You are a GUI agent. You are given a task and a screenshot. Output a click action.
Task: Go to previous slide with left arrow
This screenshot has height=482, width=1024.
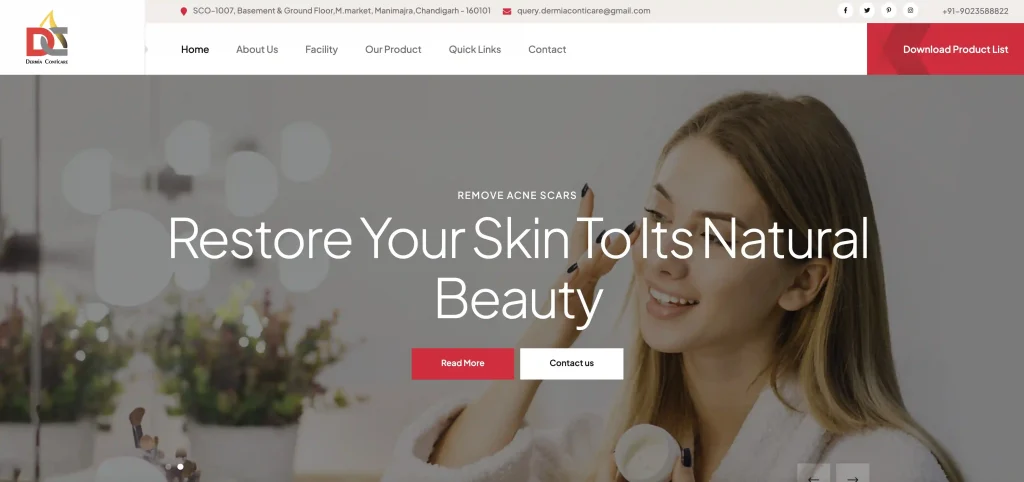coord(814,474)
